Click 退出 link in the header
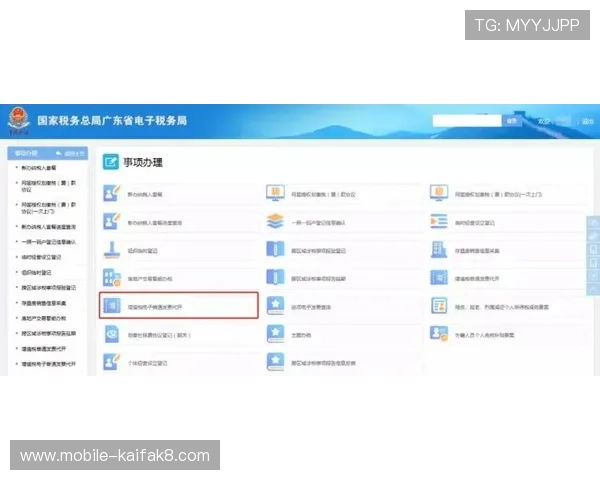 tap(587, 121)
